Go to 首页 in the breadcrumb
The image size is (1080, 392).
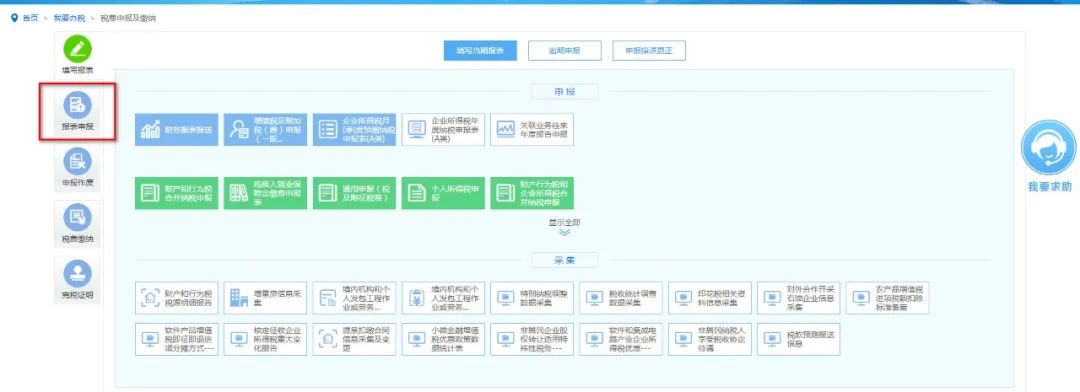click(30, 18)
